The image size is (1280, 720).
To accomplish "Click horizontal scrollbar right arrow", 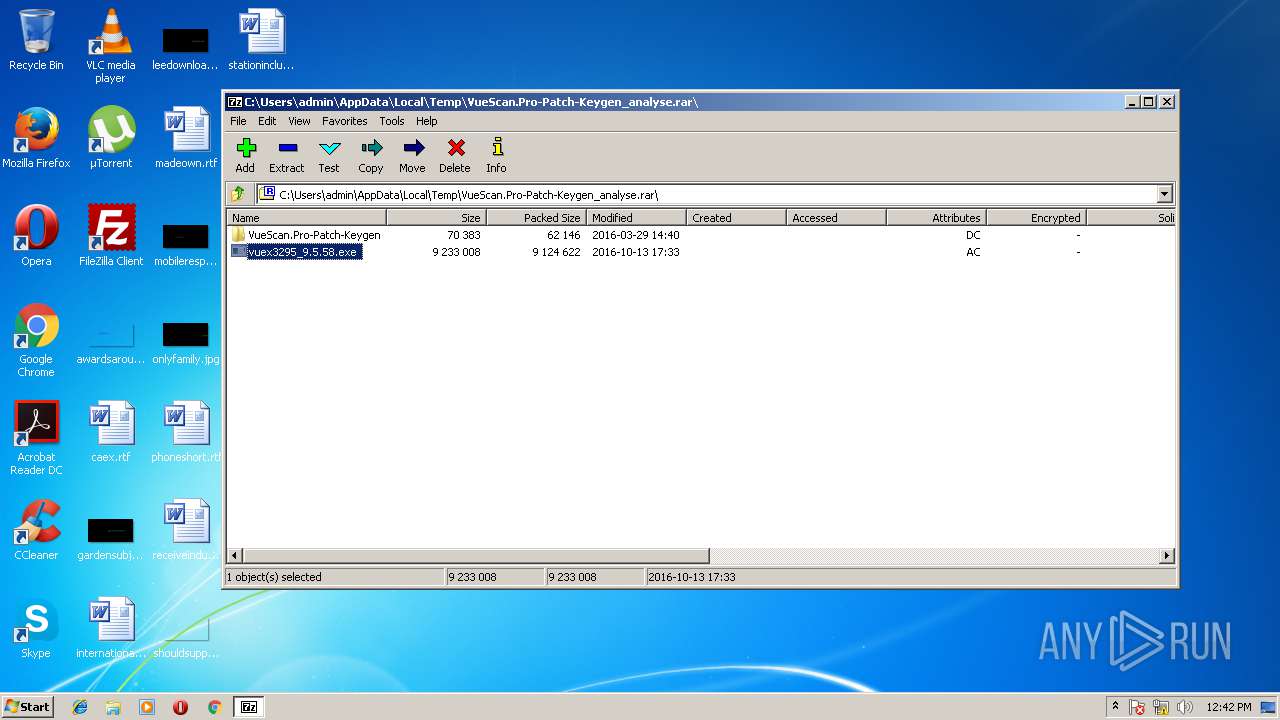I will coord(1166,555).
